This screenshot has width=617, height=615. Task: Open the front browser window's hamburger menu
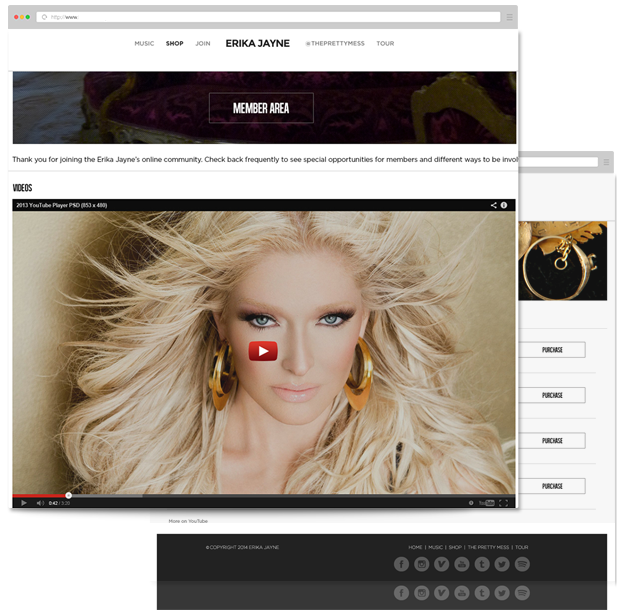(509, 17)
